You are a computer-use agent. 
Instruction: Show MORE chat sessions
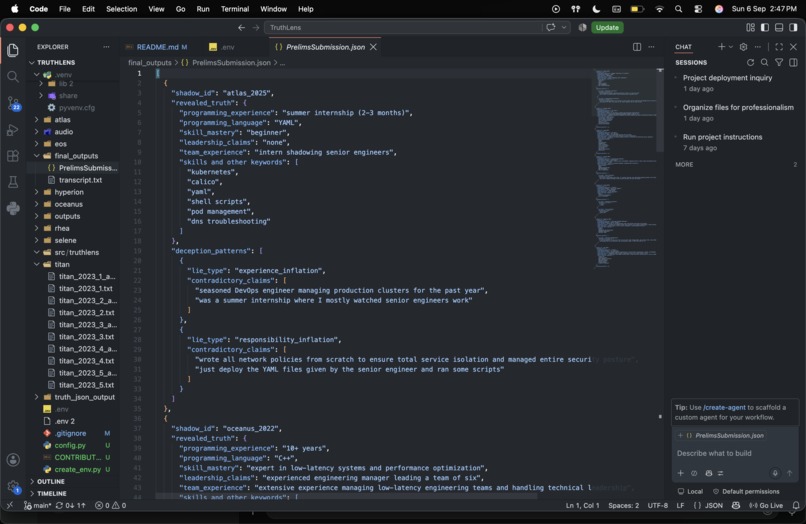coord(684,165)
